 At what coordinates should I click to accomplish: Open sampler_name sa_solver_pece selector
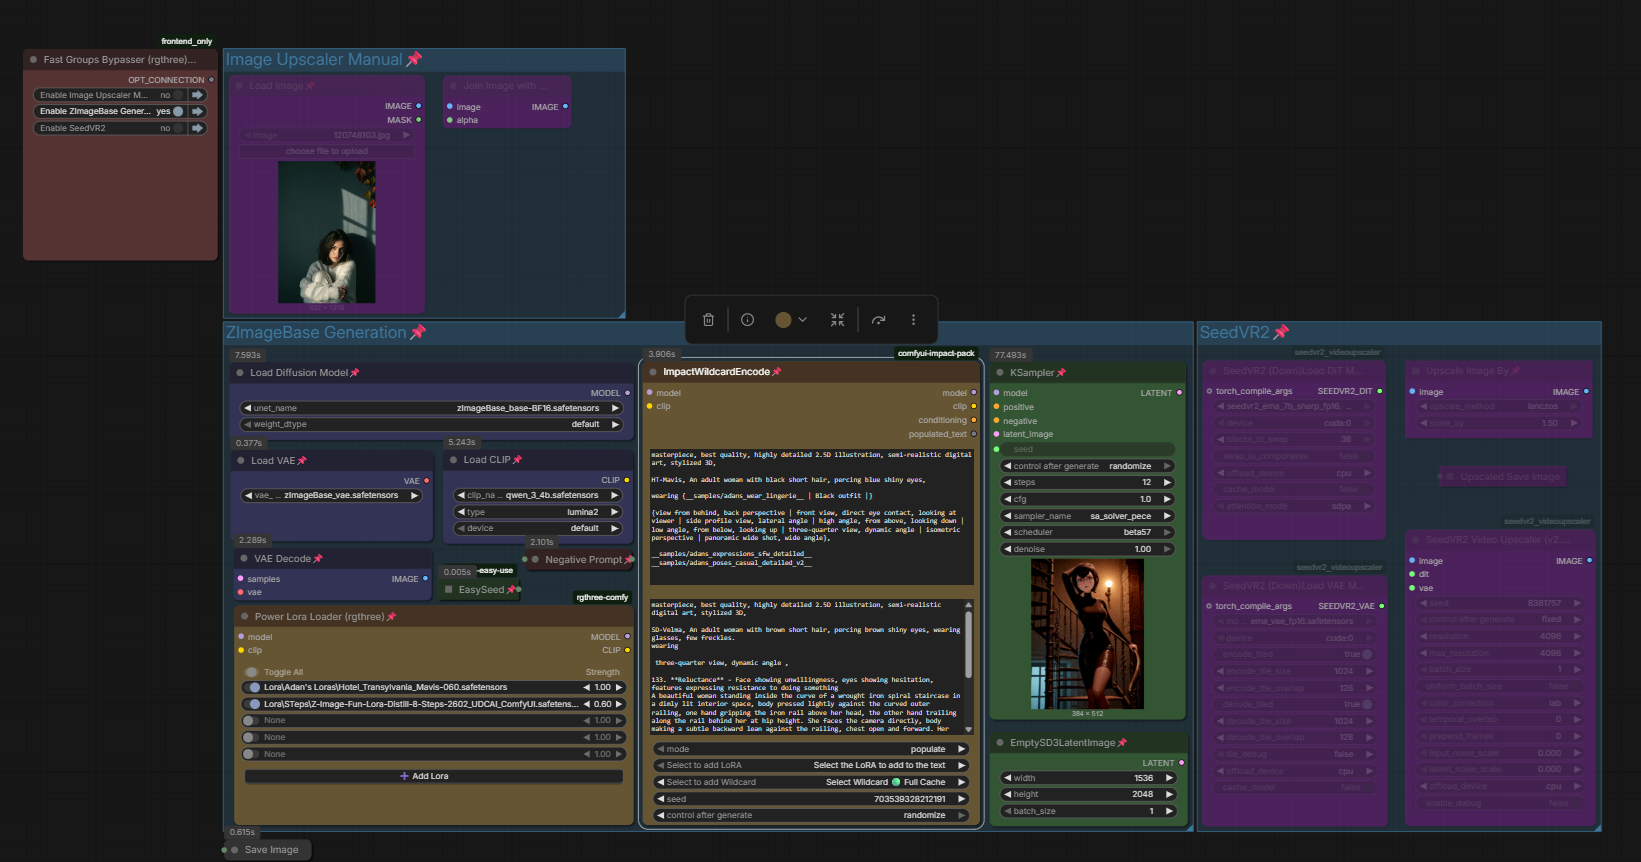[1088, 516]
